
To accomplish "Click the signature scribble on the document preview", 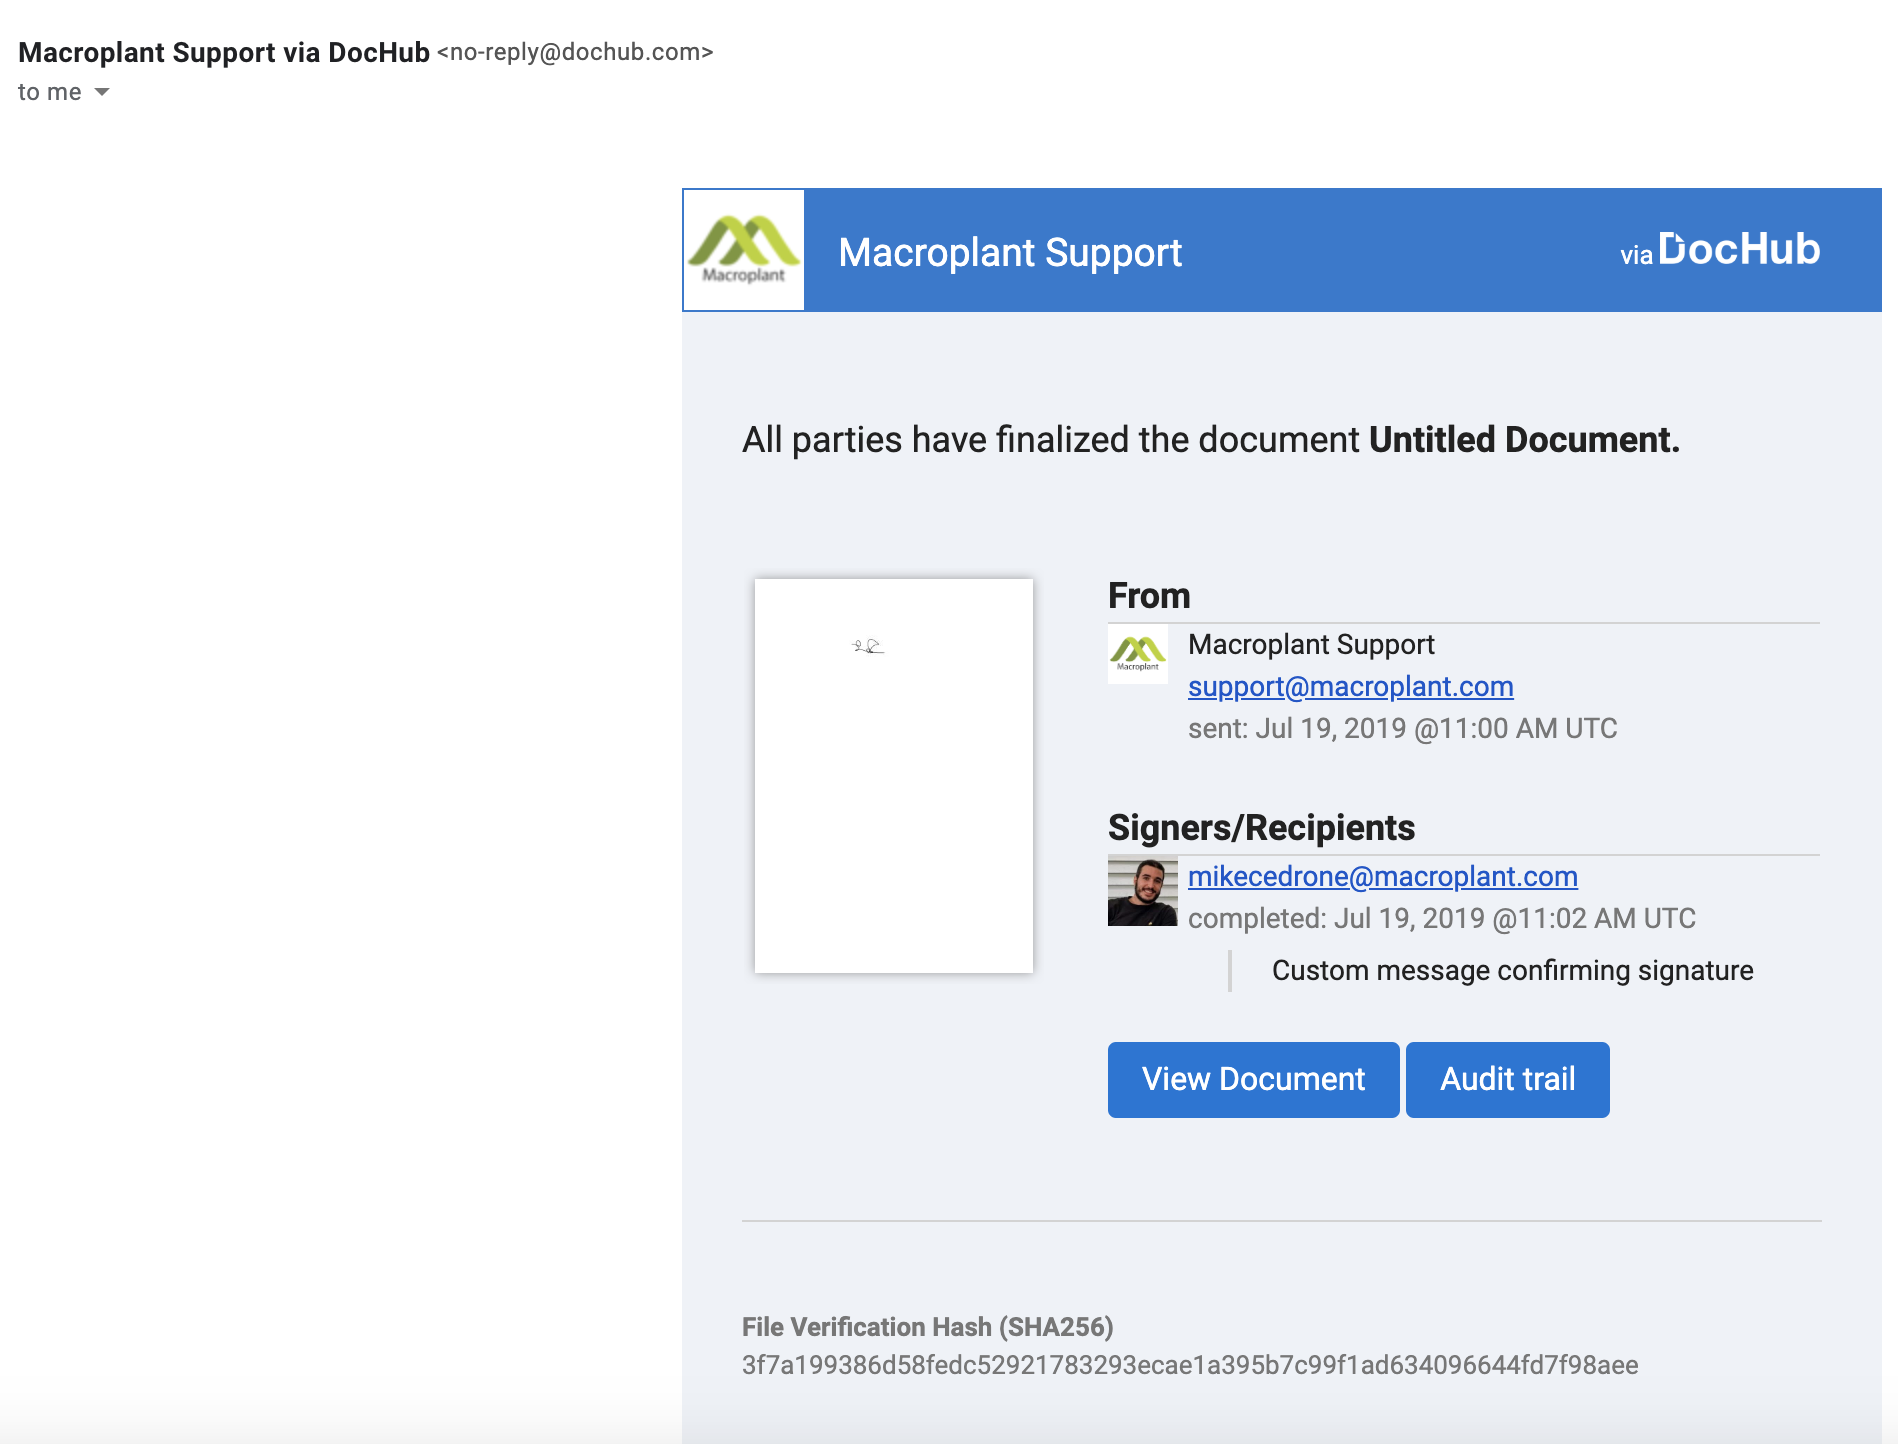I will pyautogui.click(x=867, y=646).
